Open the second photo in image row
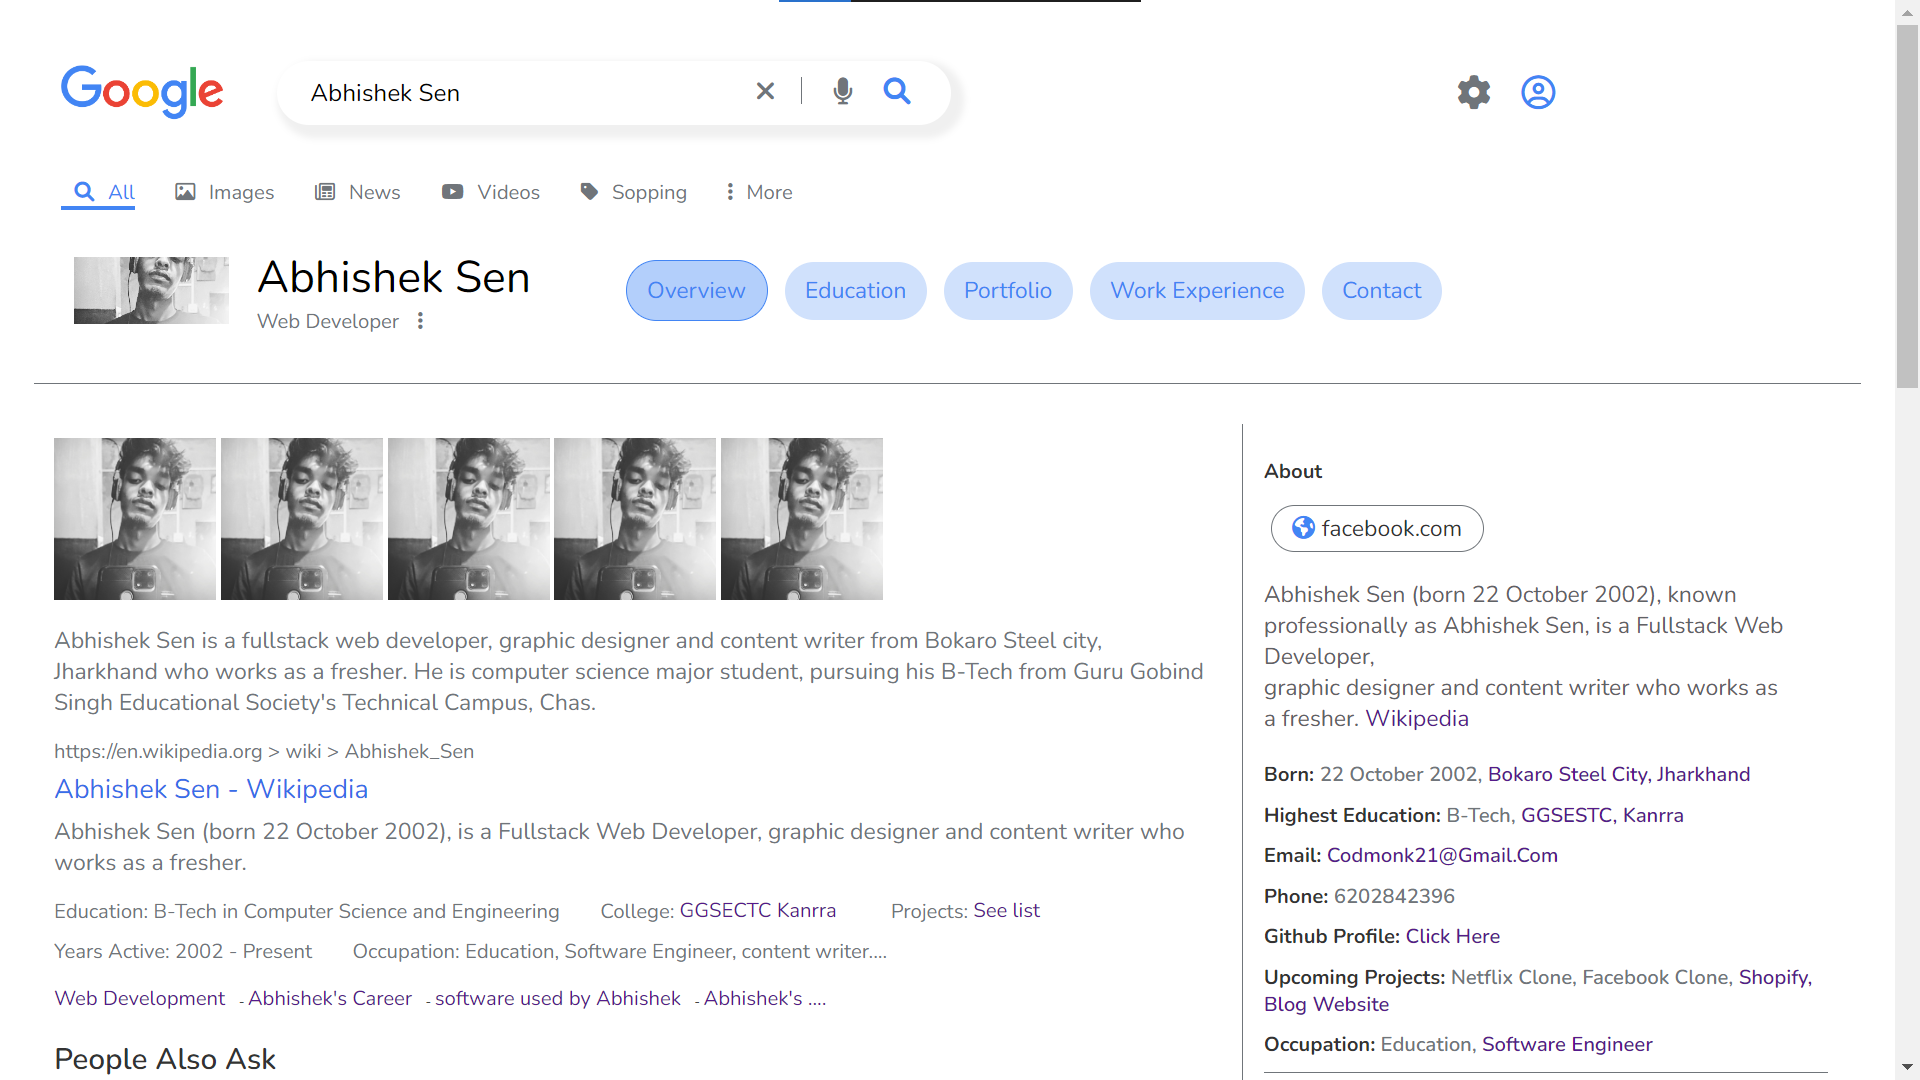The image size is (1920, 1080). (302, 519)
